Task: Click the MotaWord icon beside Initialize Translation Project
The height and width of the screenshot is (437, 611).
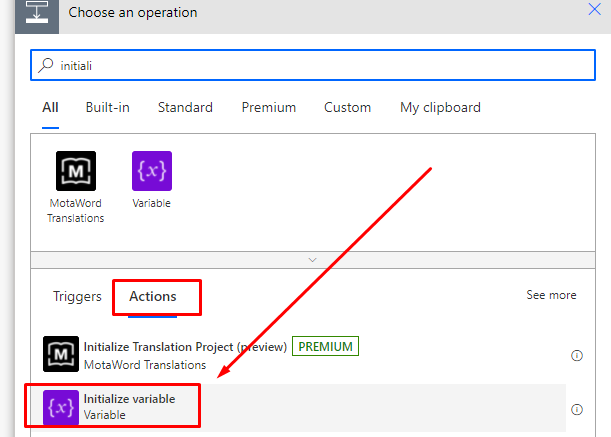Action: point(62,355)
